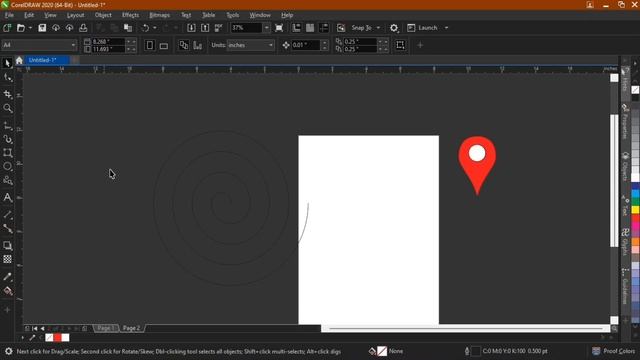Switch to Page 1 tab

[x=106, y=328]
